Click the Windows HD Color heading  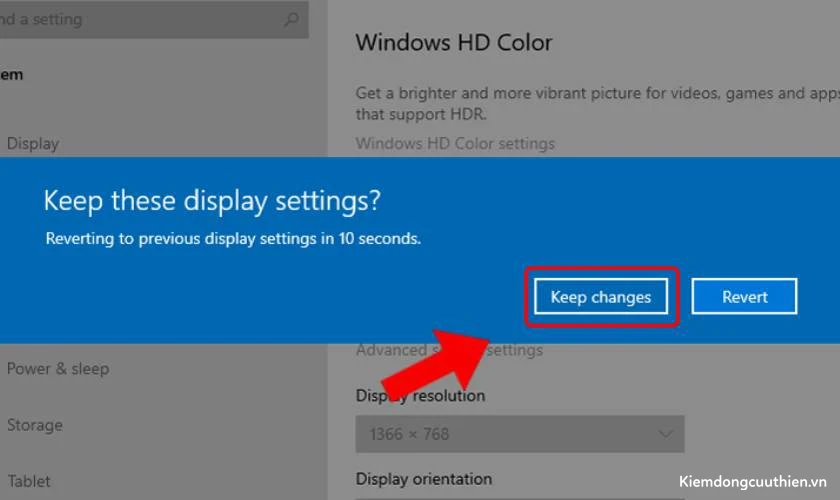(x=454, y=43)
